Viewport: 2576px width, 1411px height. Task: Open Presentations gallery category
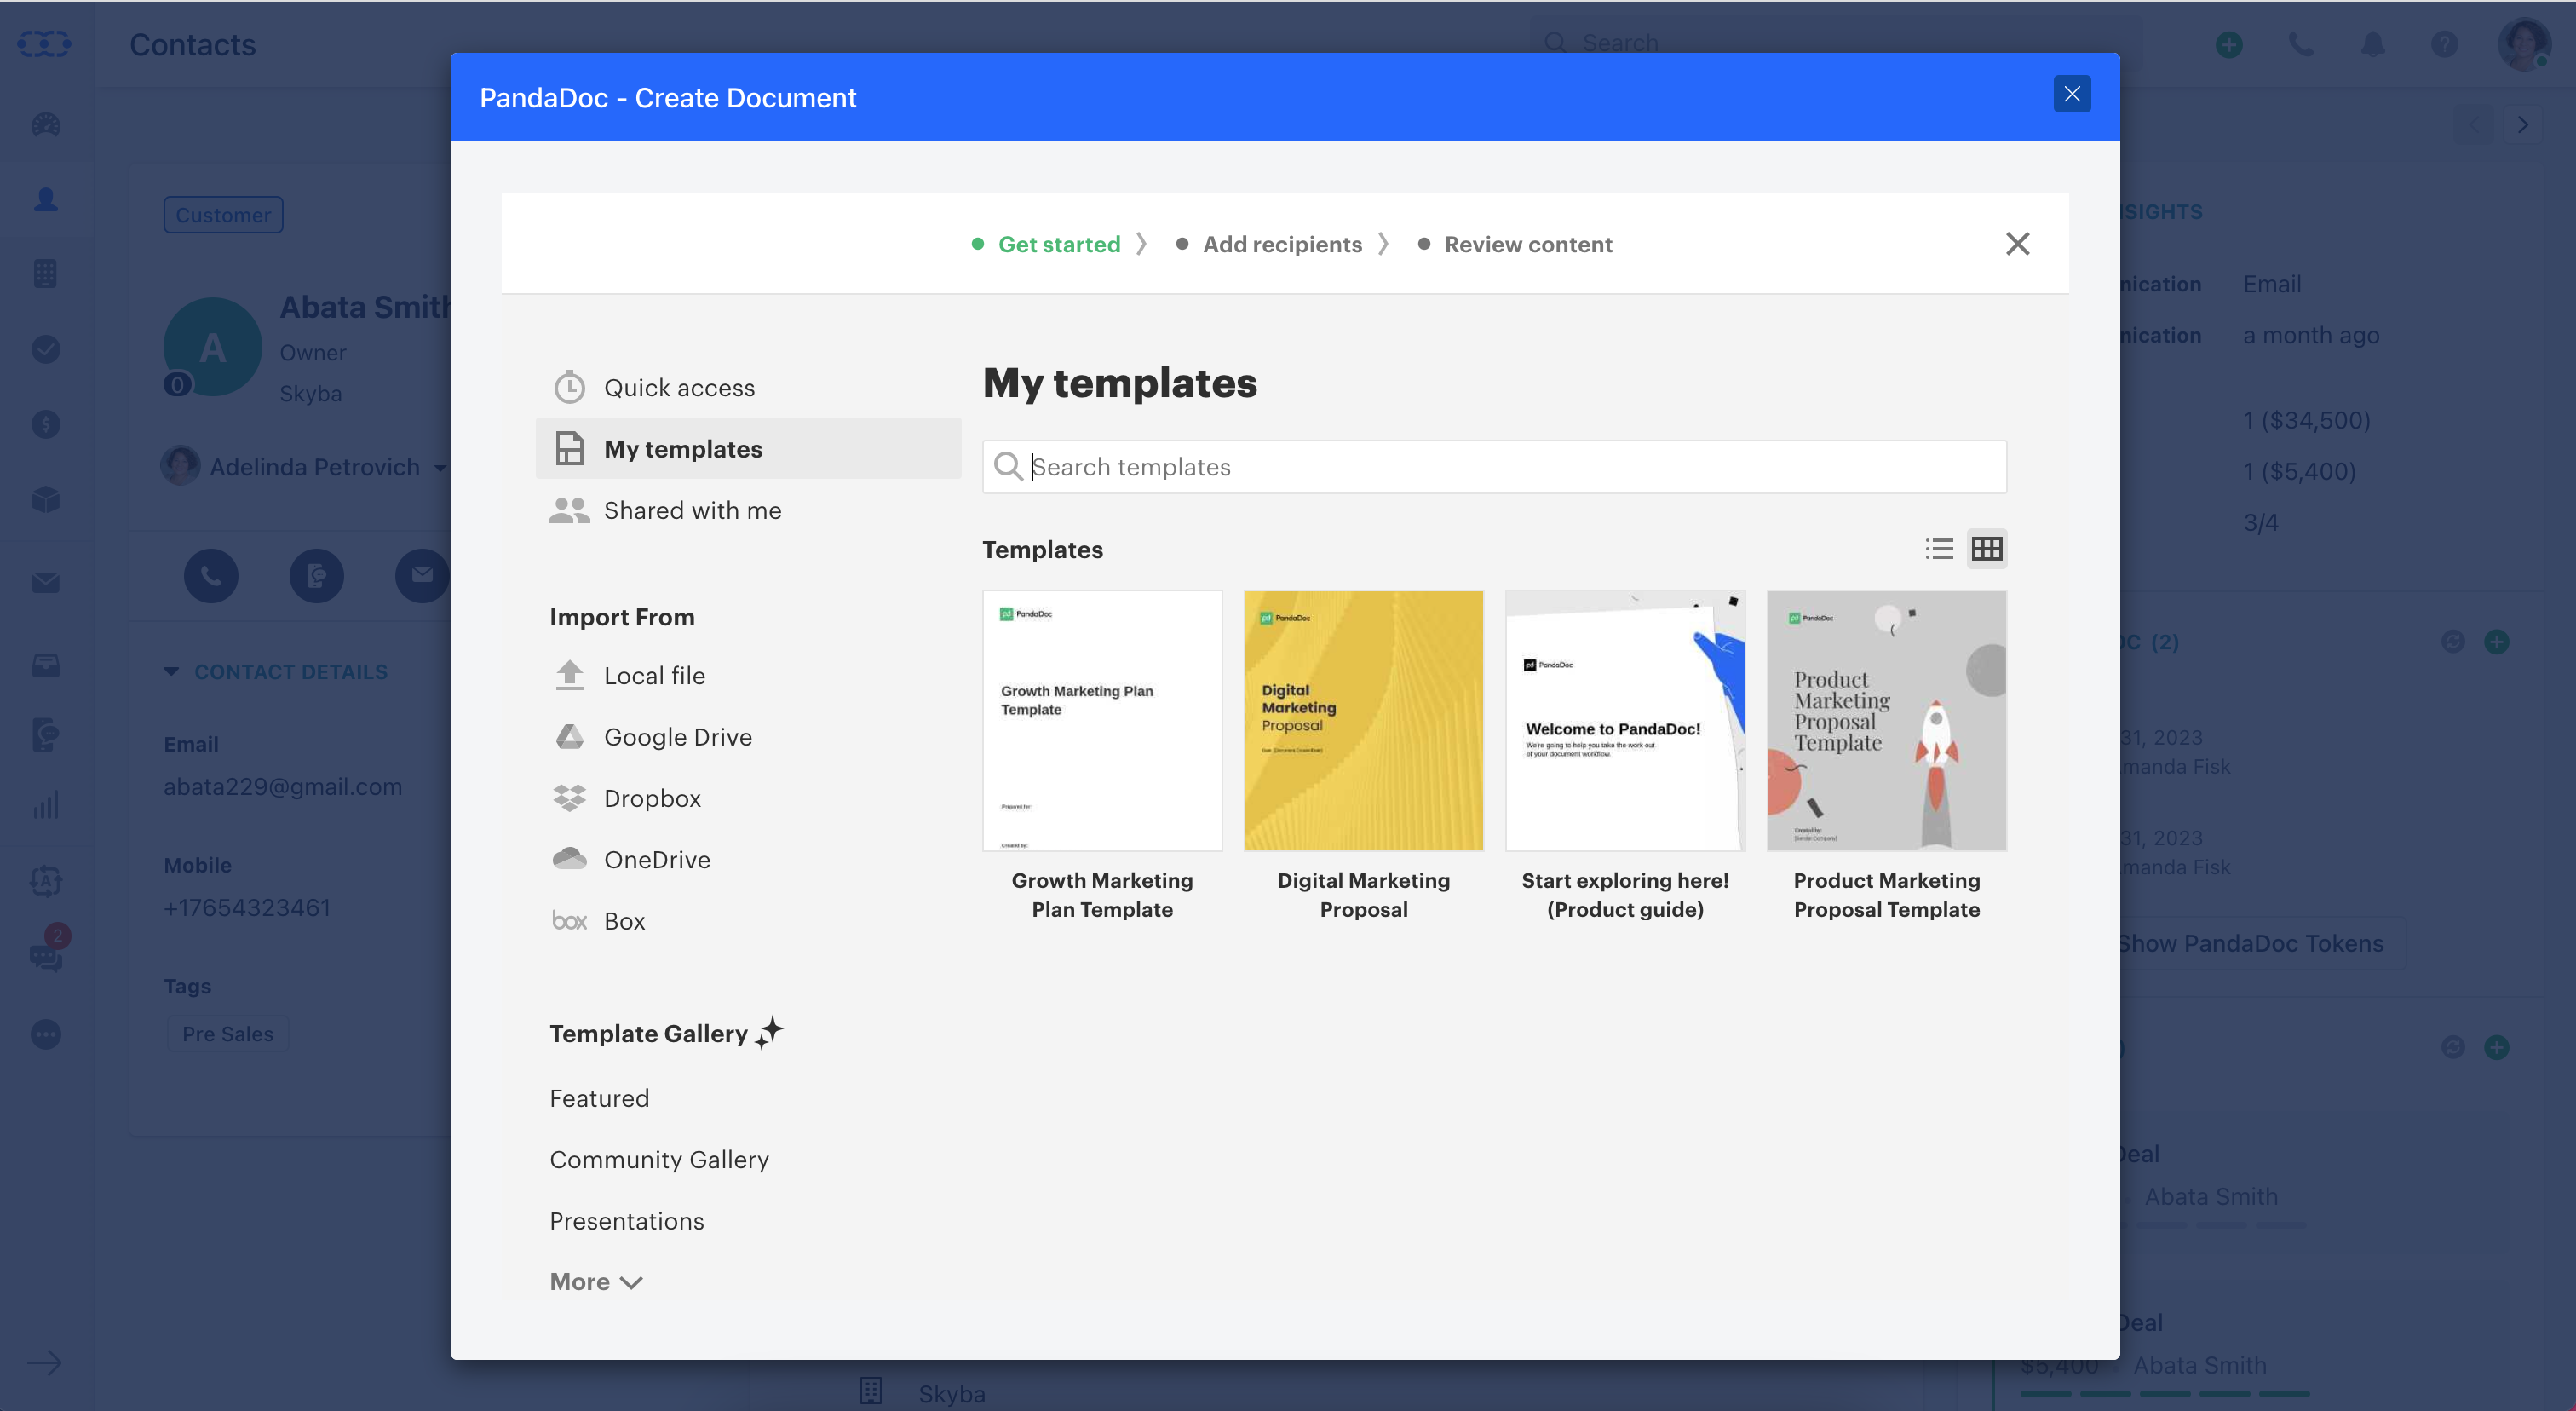[627, 1221]
